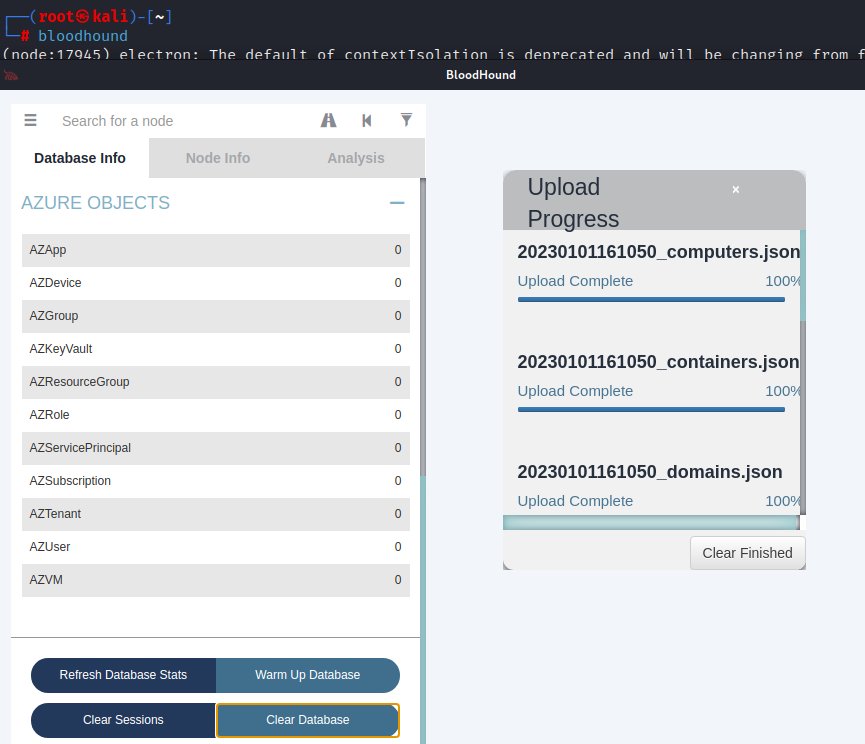Viewport: 865px width, 744px height.
Task: Select the AZKeyVault row
Action: pyautogui.click(x=216, y=349)
